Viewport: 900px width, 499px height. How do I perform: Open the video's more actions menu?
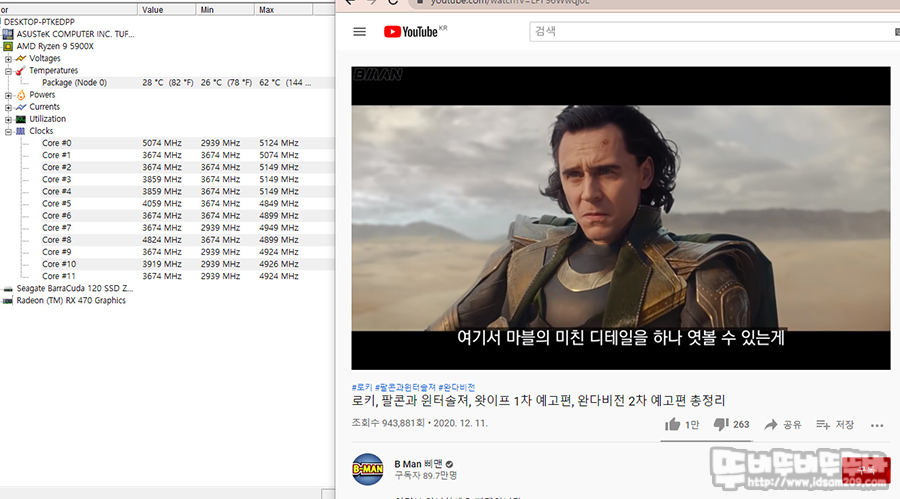click(877, 425)
